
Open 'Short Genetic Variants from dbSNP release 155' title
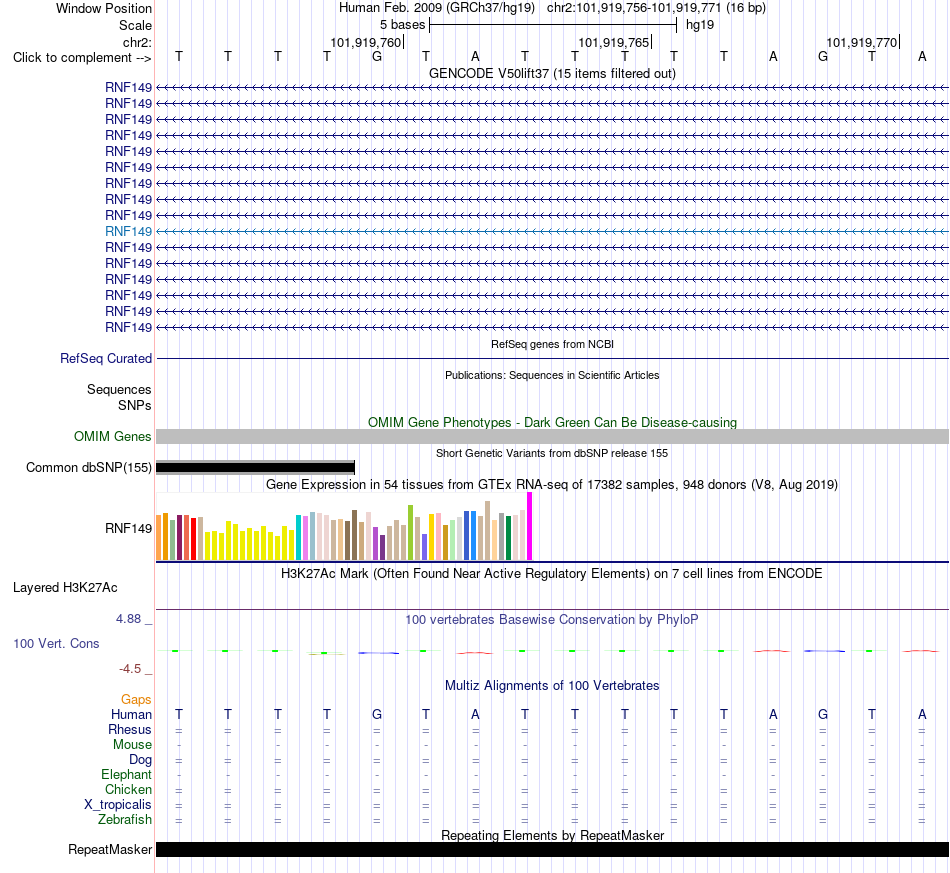coord(552,453)
